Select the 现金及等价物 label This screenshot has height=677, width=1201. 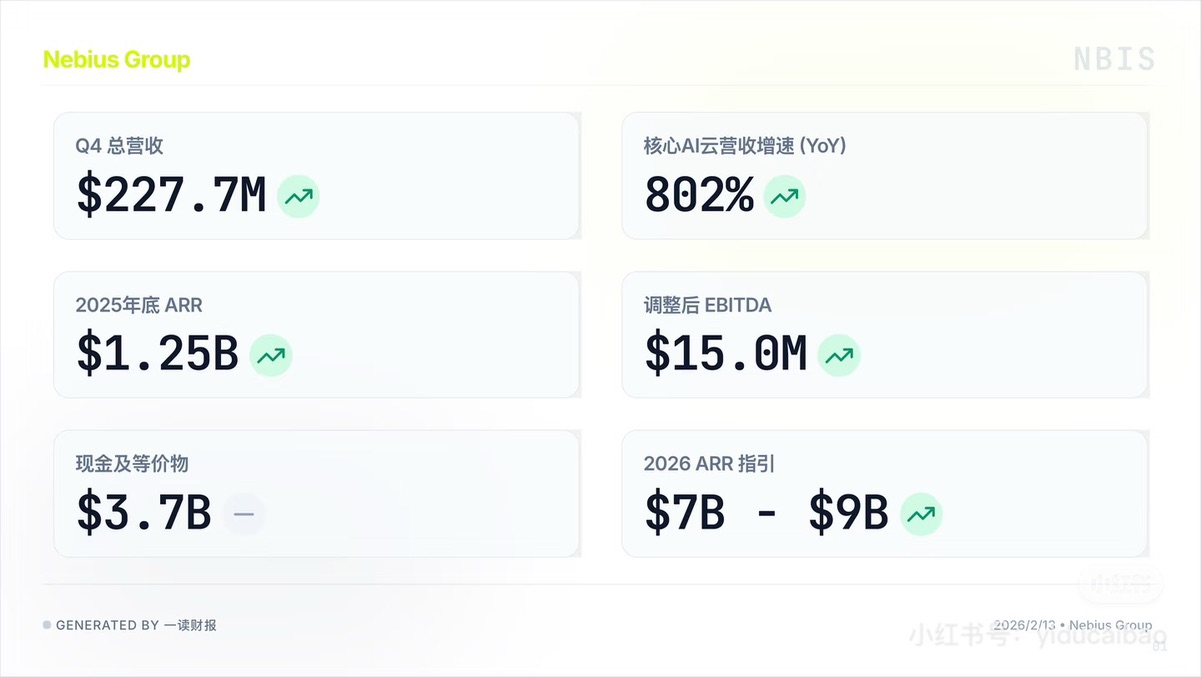(x=132, y=464)
